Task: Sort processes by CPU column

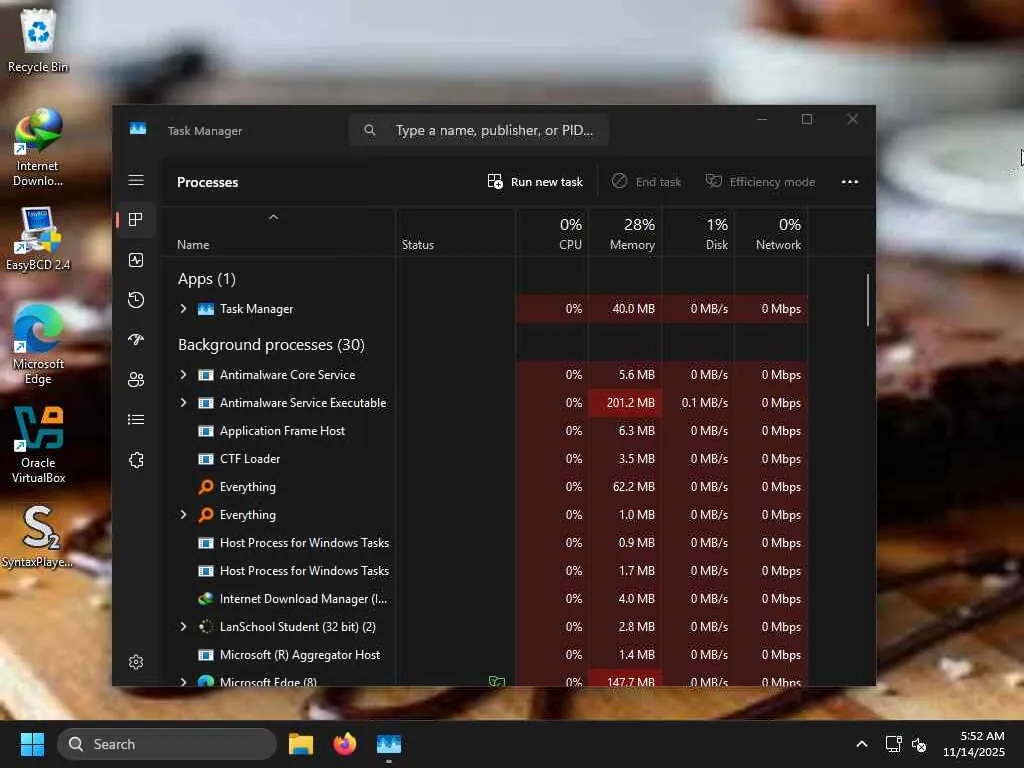Action: 552,234
